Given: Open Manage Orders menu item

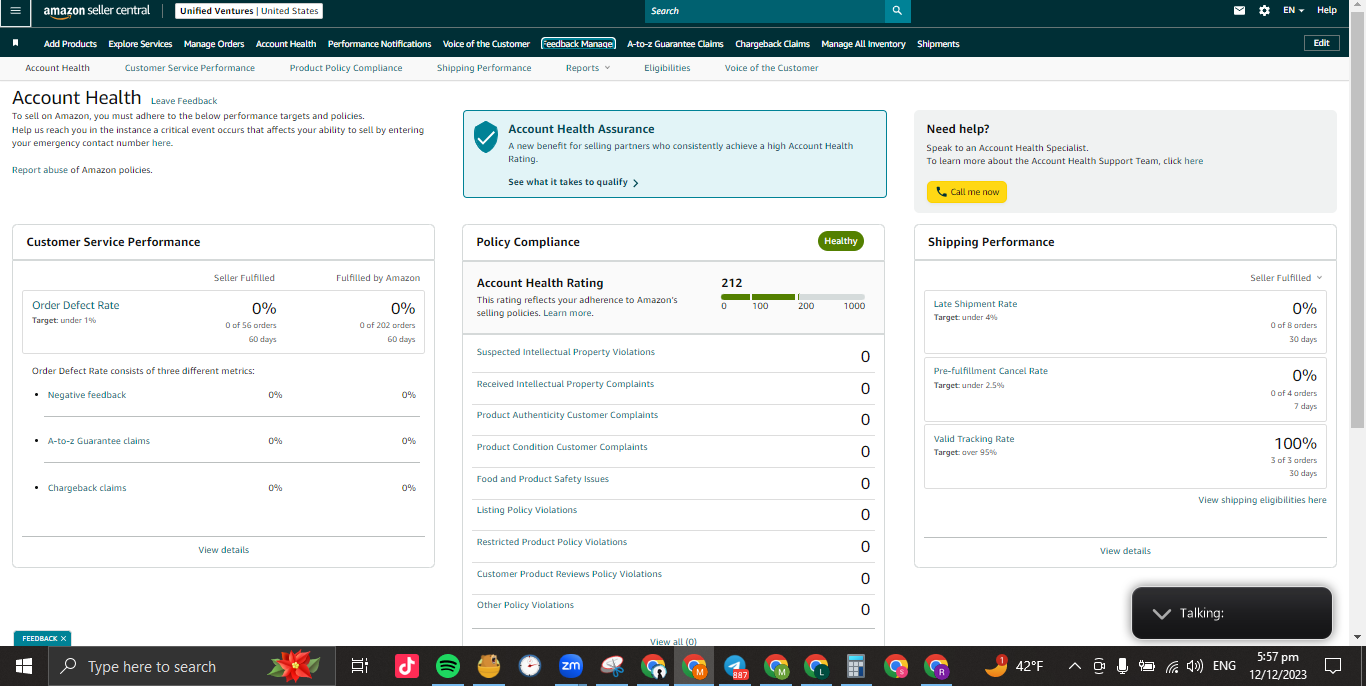Looking at the screenshot, I should pos(214,44).
